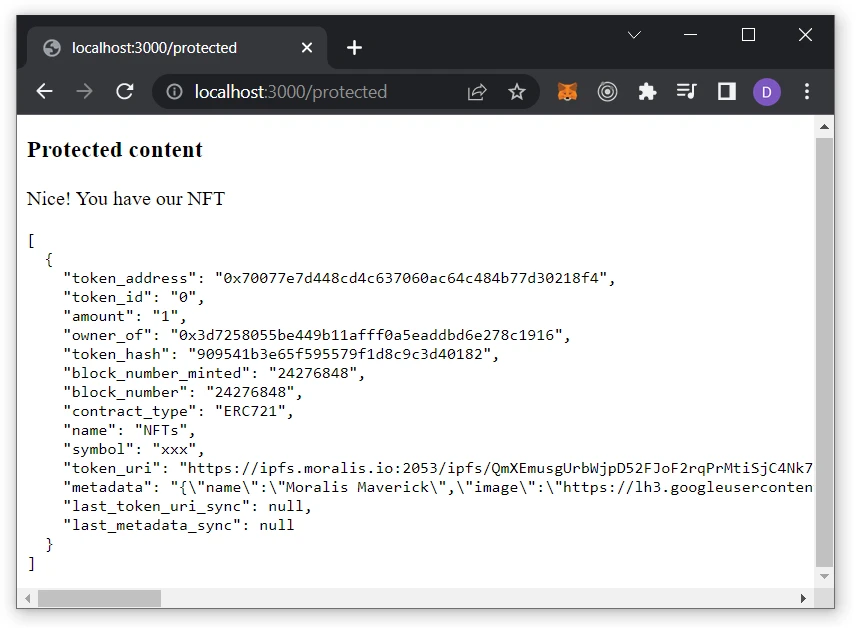Open the Extensions puzzle menu

tap(647, 91)
